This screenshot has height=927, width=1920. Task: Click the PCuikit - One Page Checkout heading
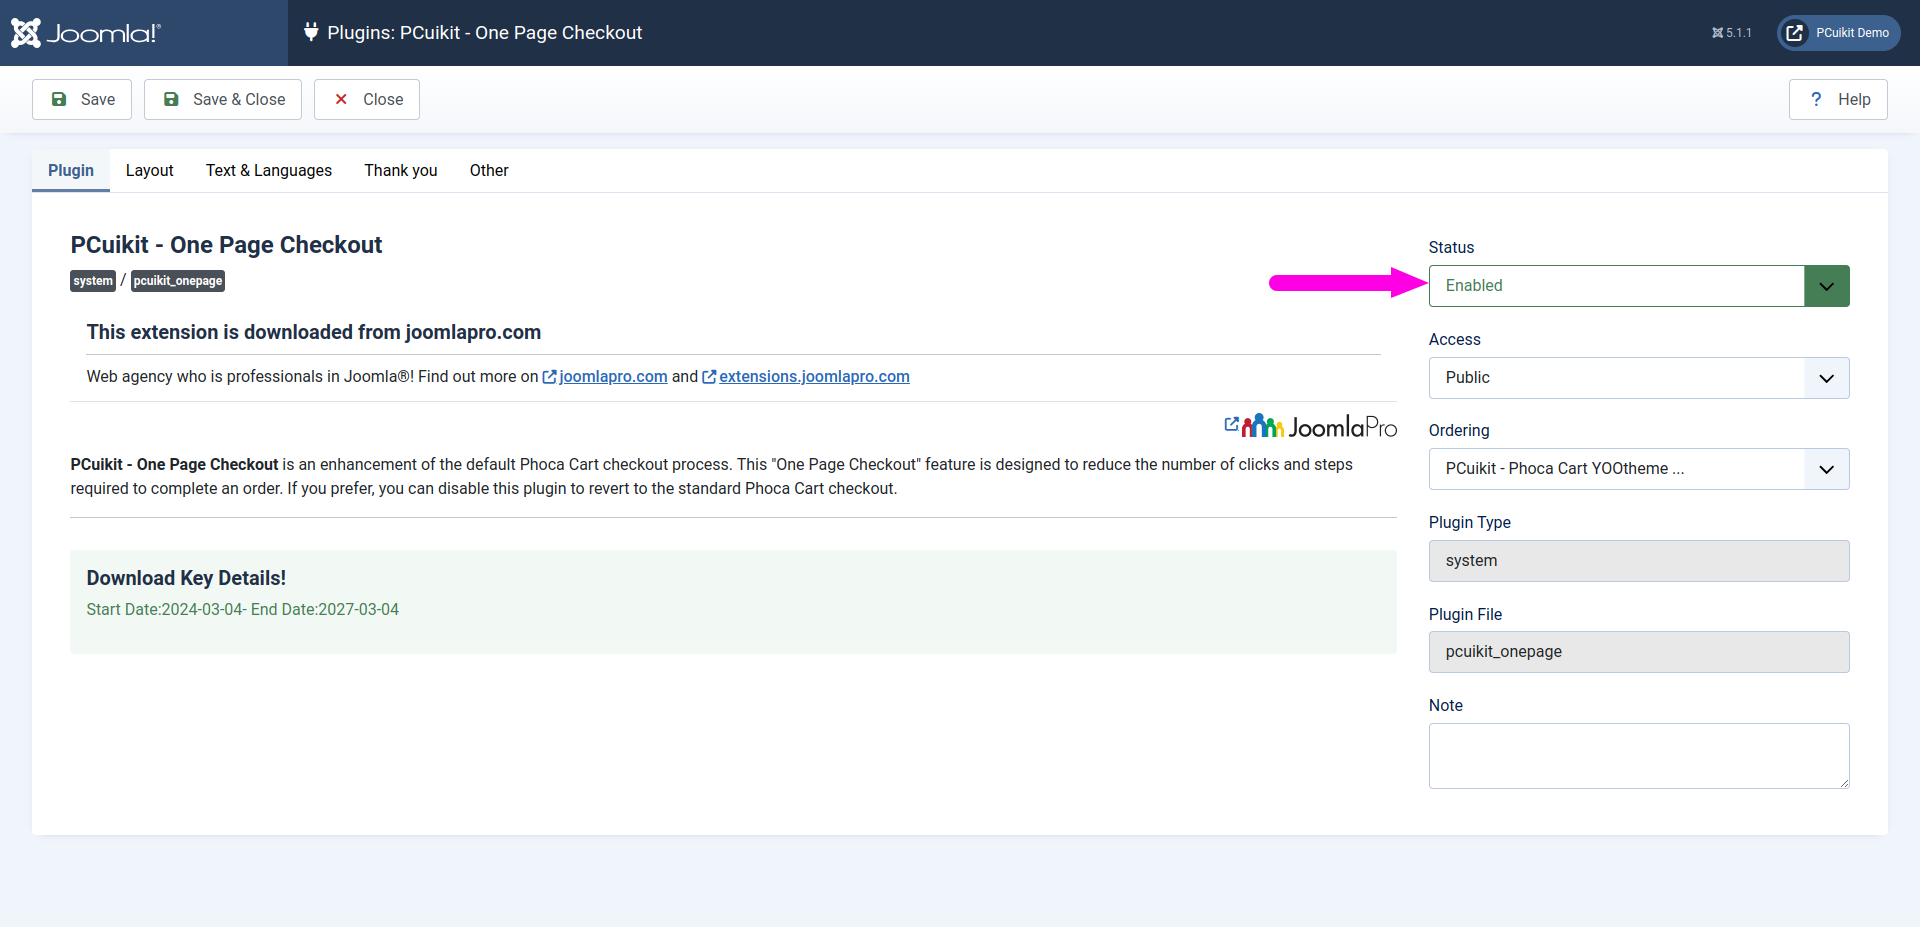[x=226, y=245]
